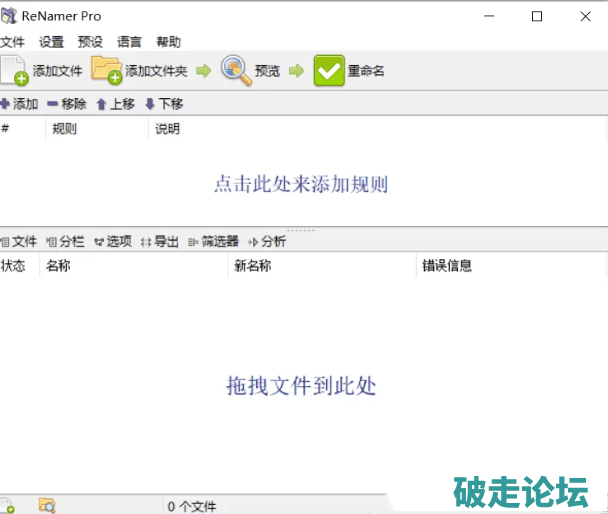The height and width of the screenshot is (514, 608).
Task: Click the Add Folders (添加文件夹) icon
Action: pos(106,71)
